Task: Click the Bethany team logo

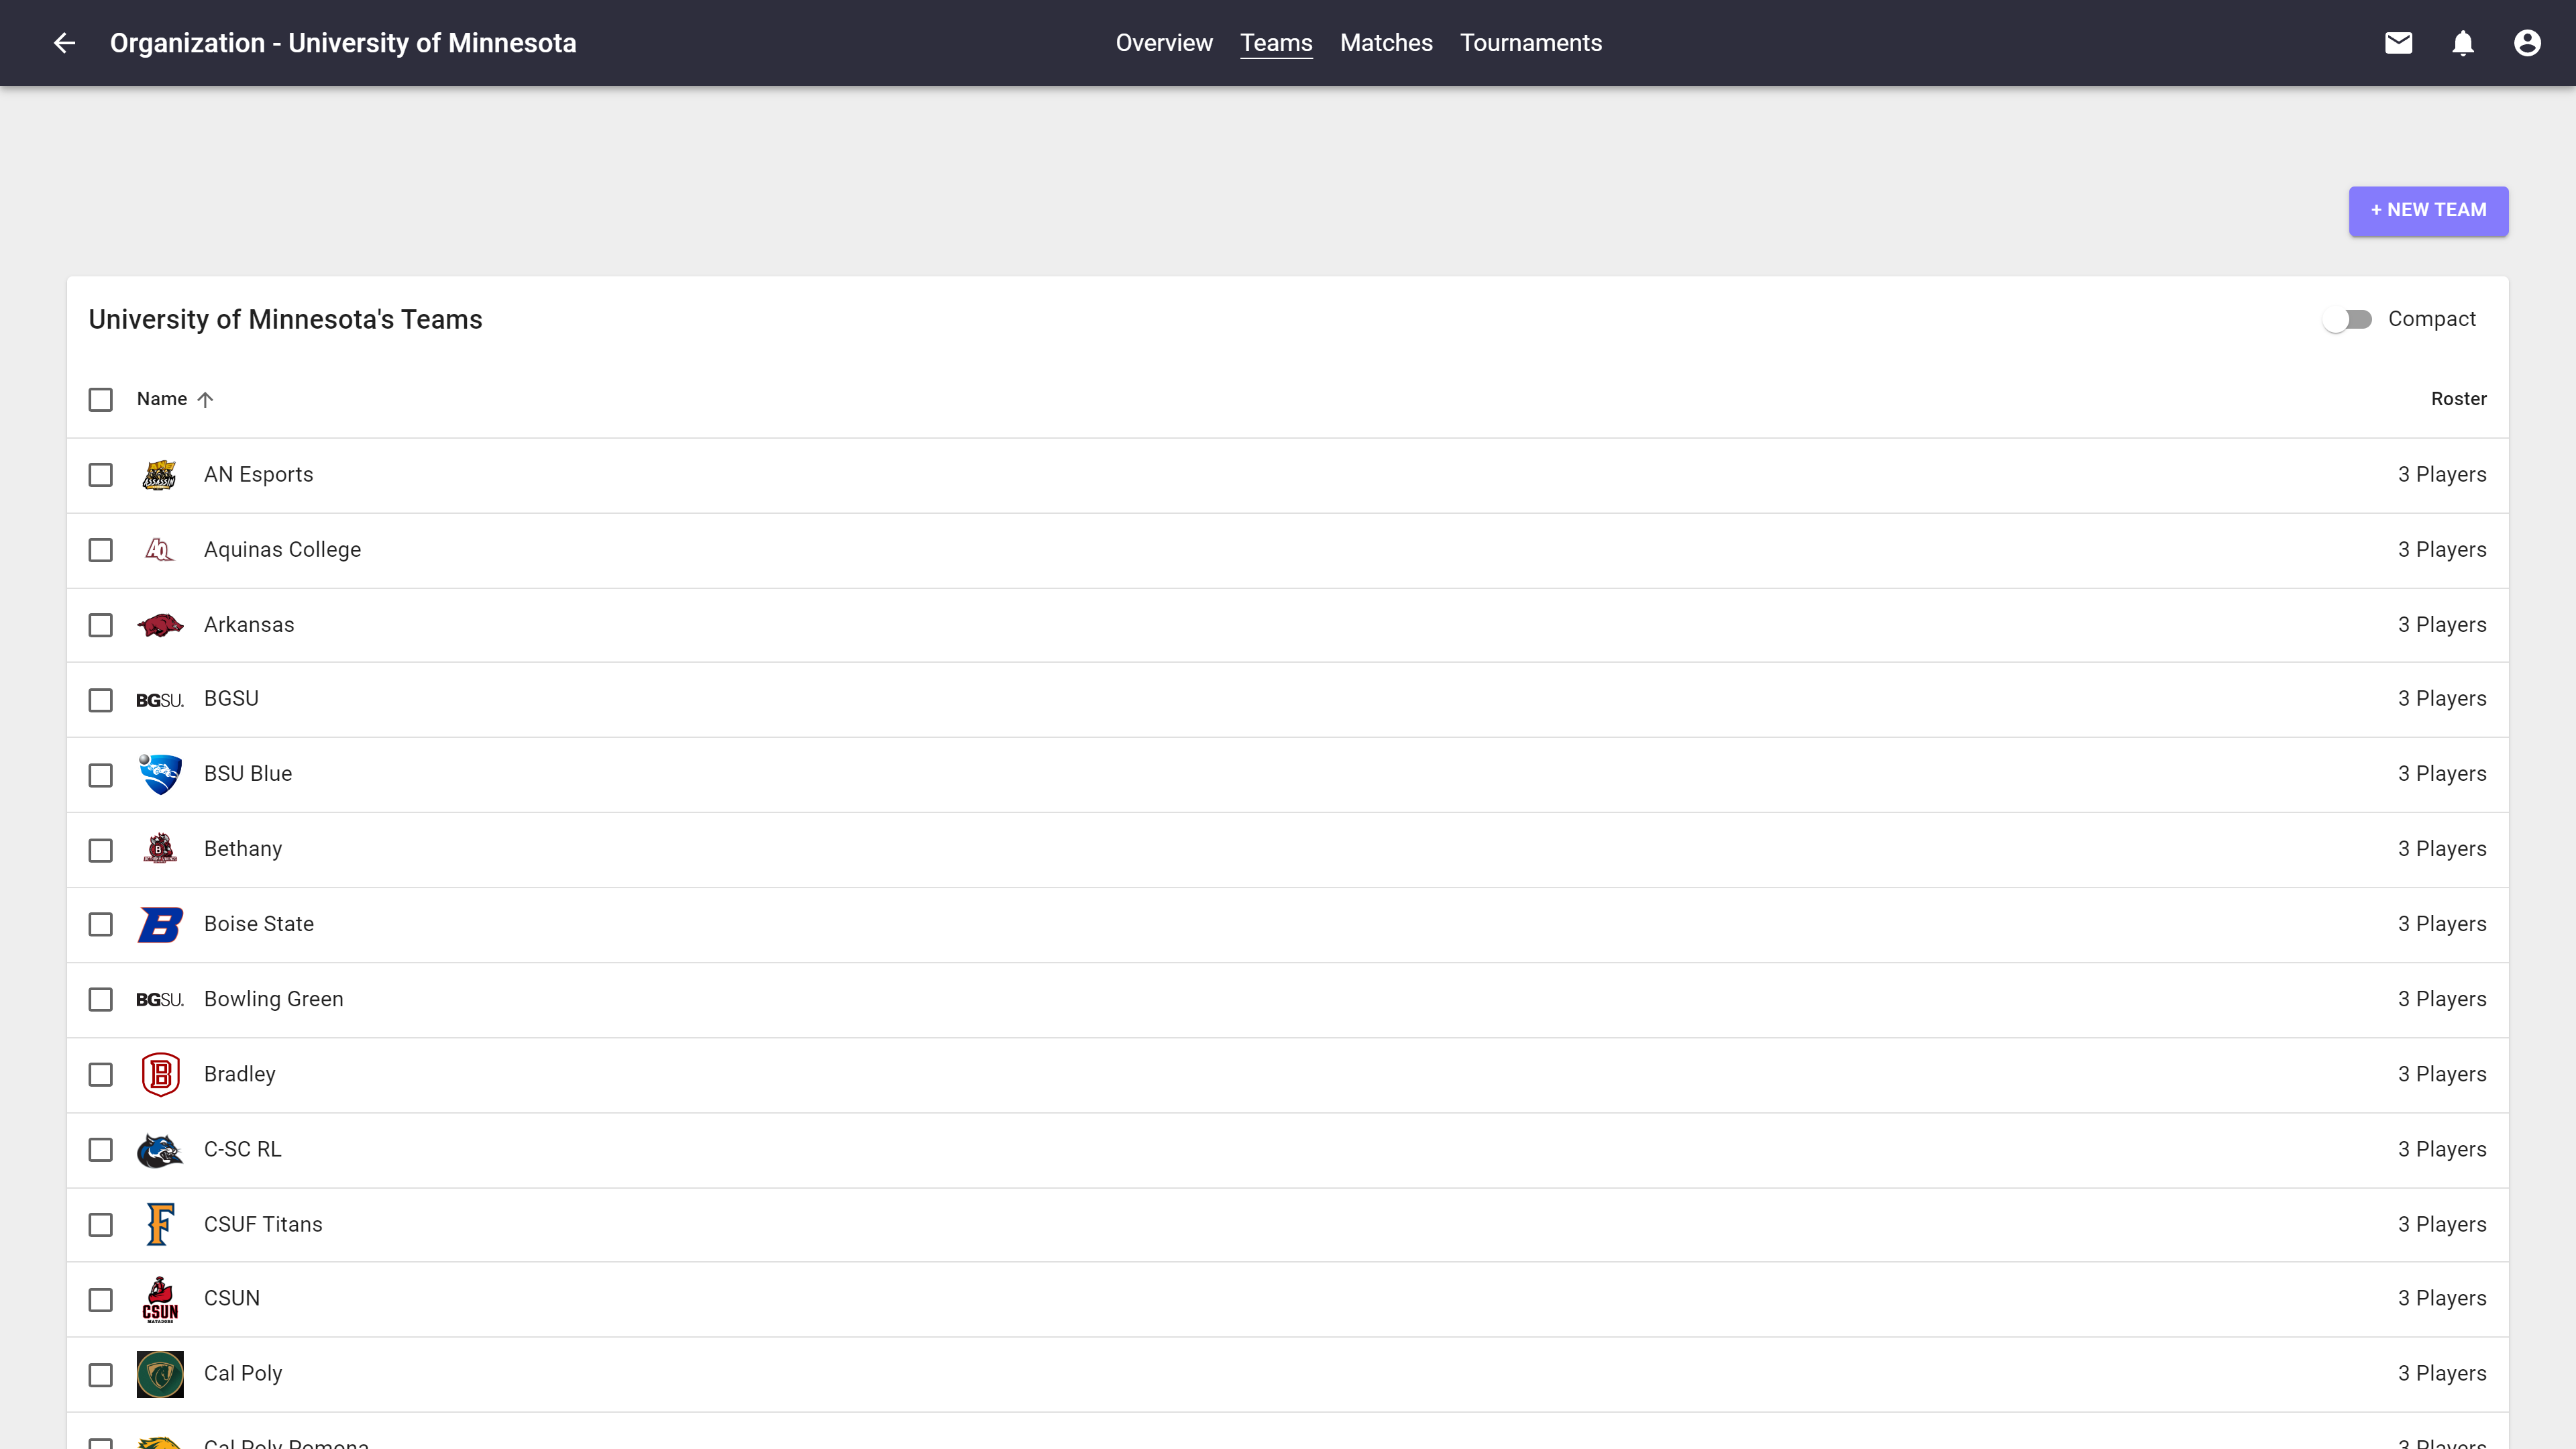Action: 160,849
